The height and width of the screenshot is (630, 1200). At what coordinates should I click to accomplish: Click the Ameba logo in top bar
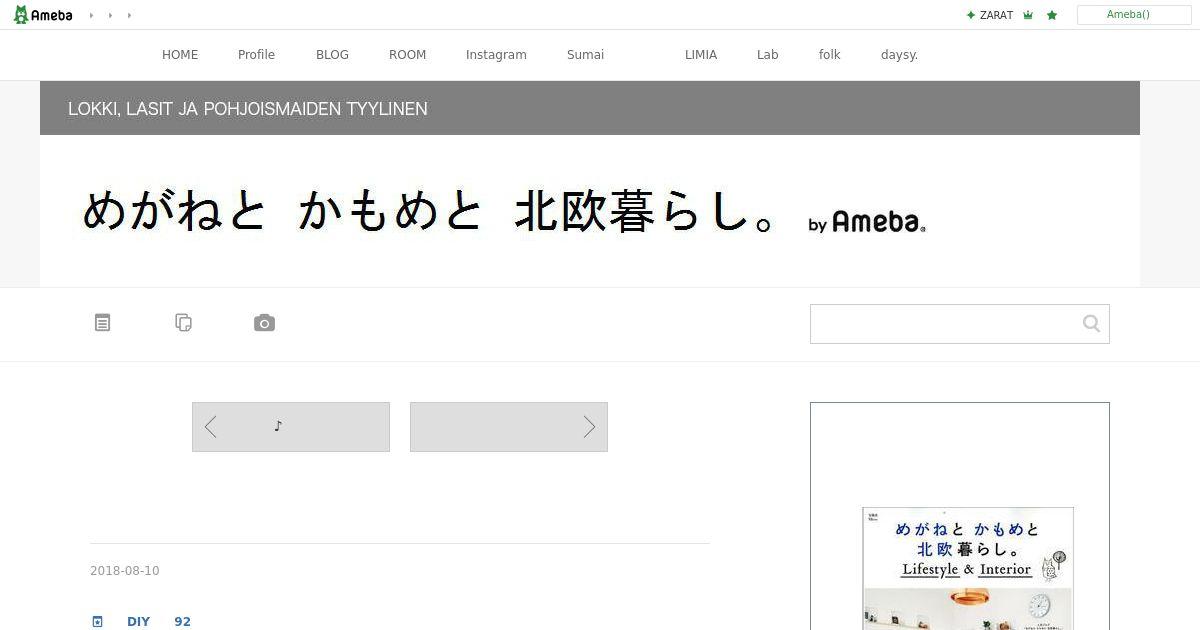(43, 15)
